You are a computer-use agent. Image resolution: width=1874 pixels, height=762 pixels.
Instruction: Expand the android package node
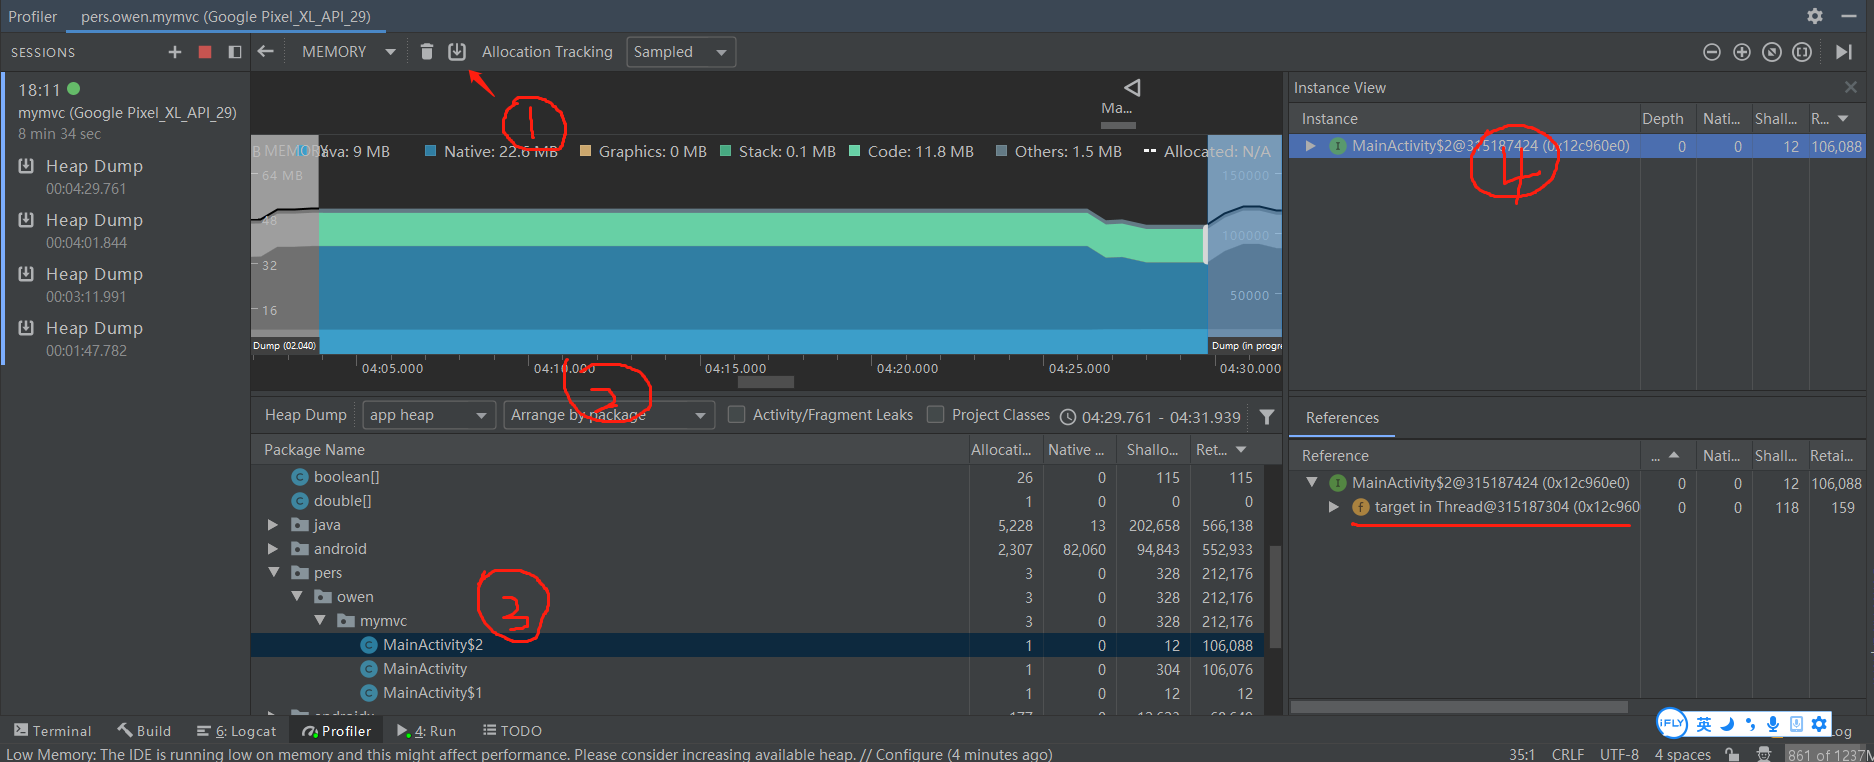(273, 549)
